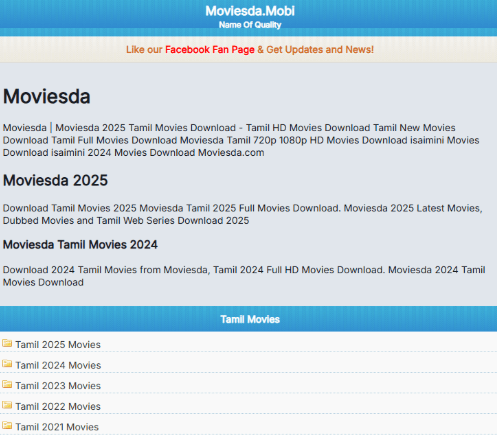The height and width of the screenshot is (435, 497).
Task: Click the paragraph starting 'Download 2024 Tamil Movies'
Action: point(244,276)
